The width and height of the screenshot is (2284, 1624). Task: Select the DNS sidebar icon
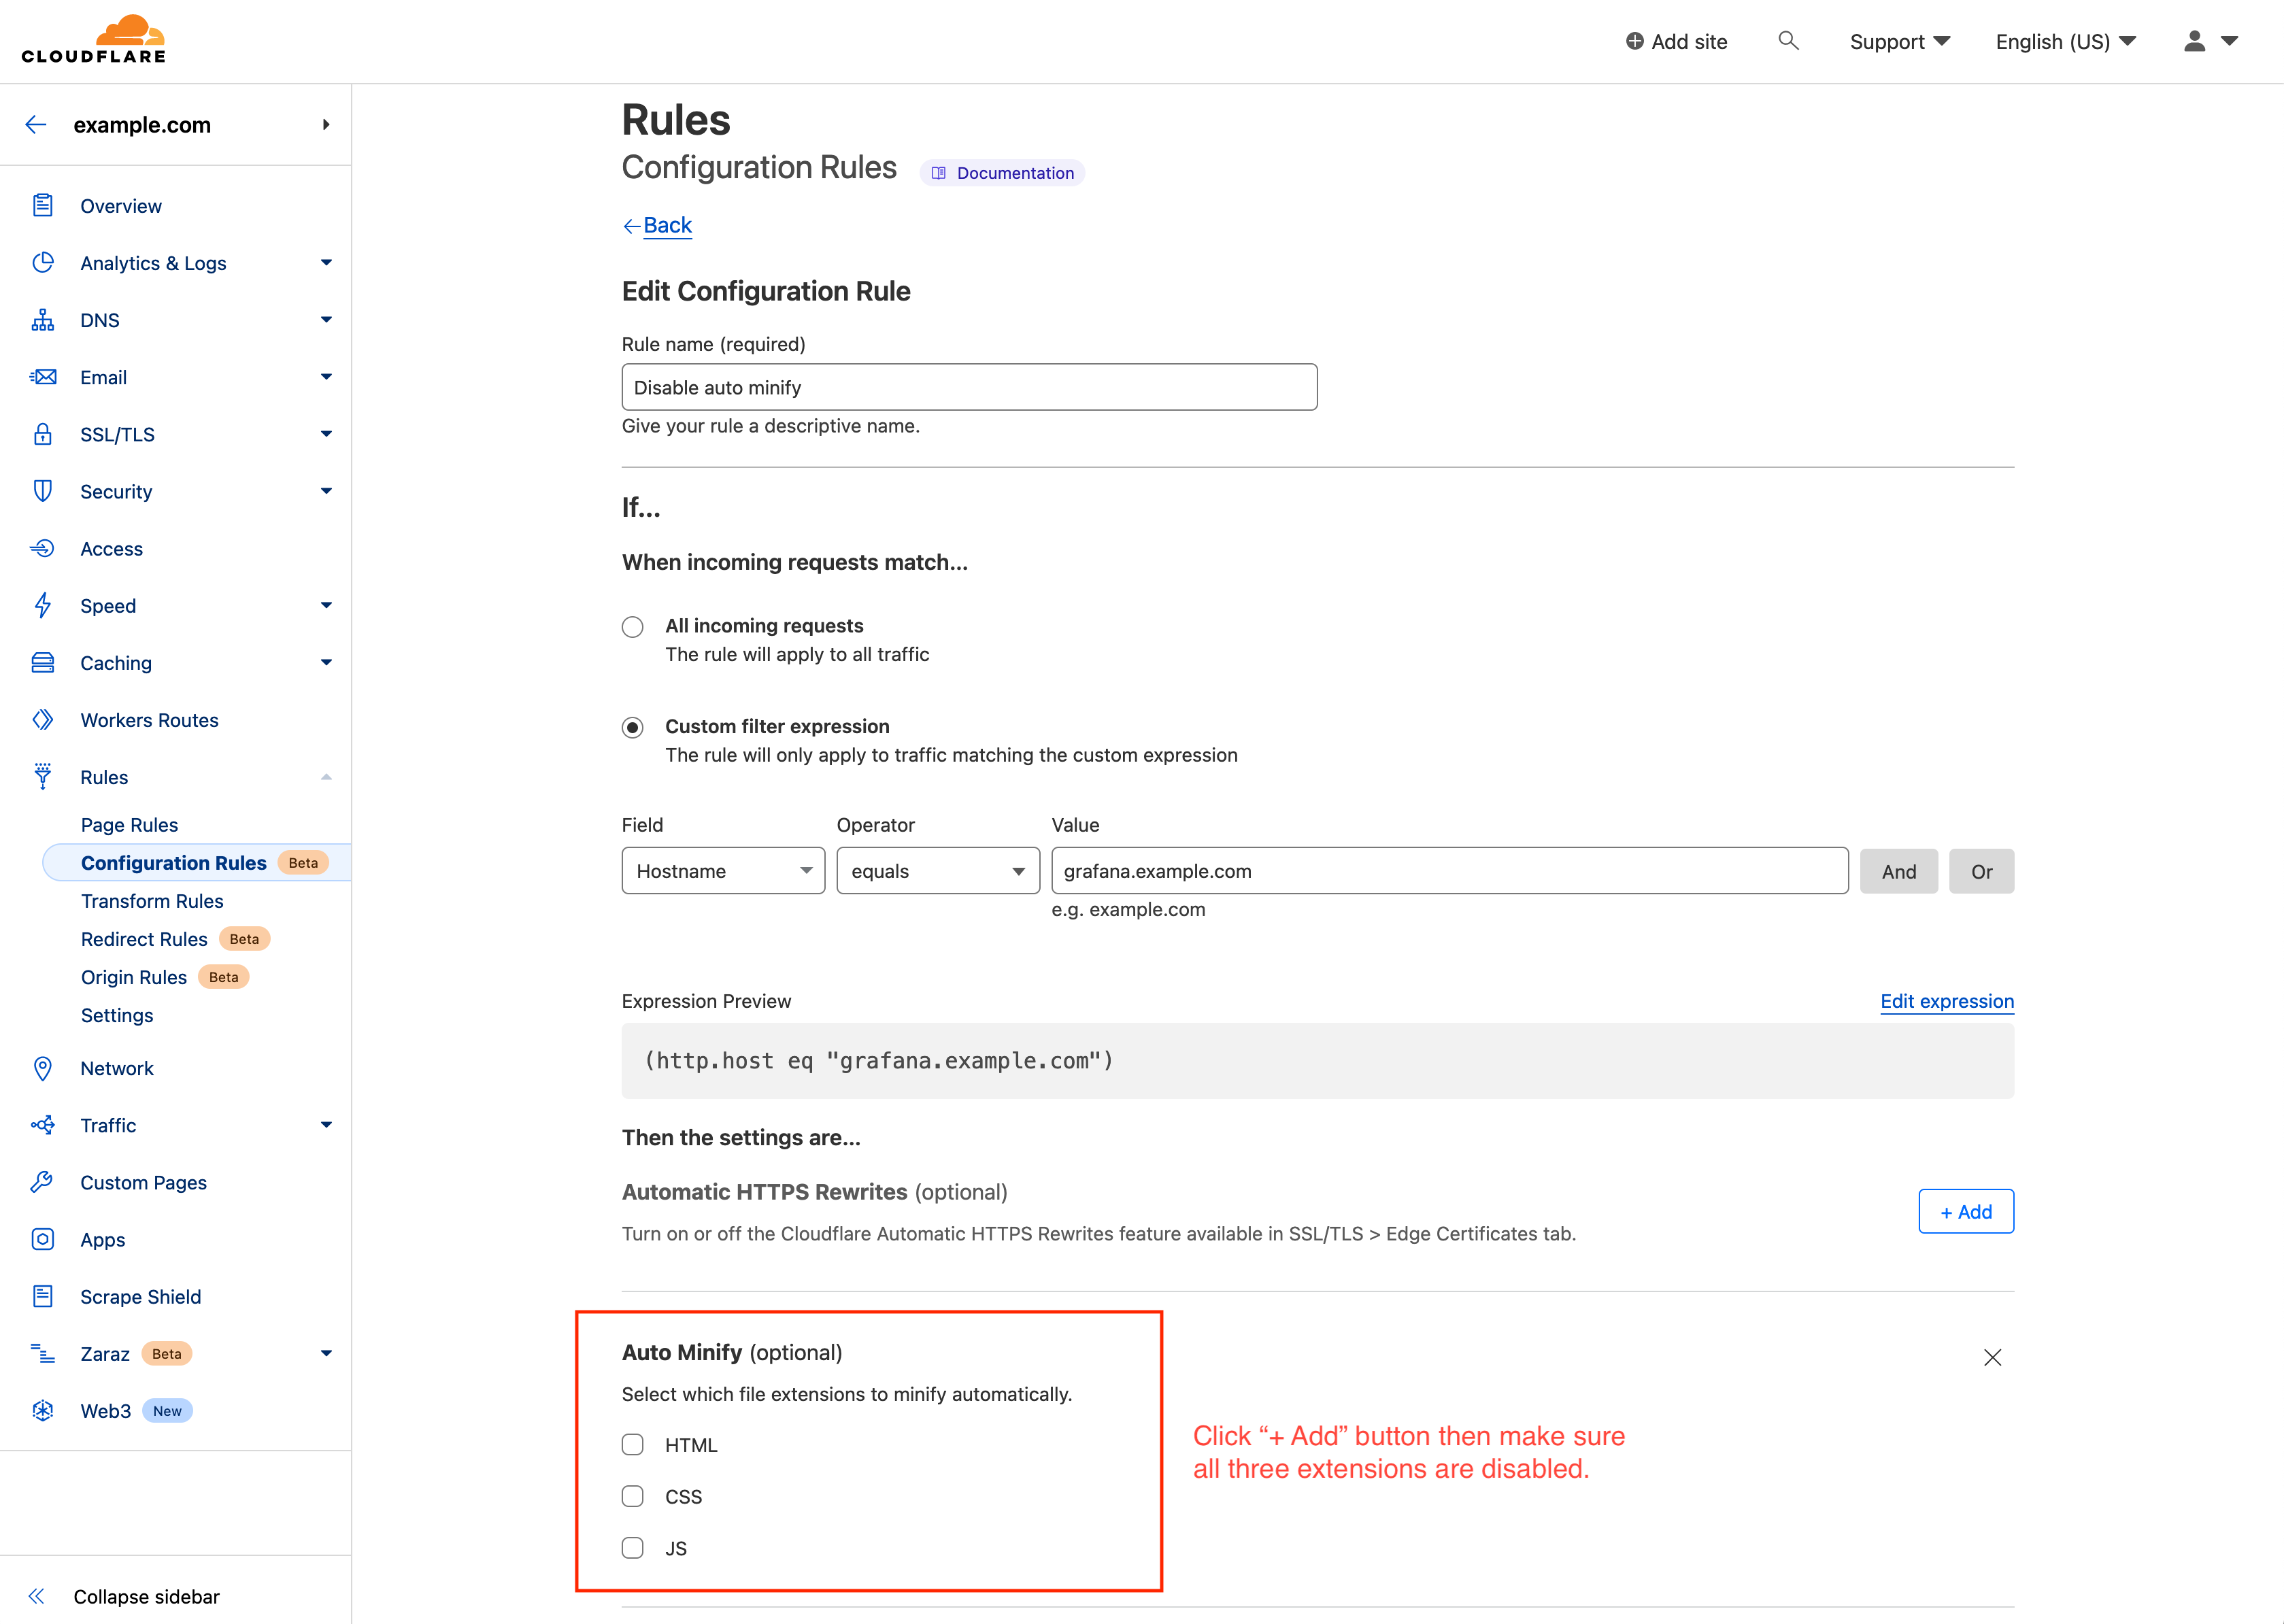tap(43, 320)
